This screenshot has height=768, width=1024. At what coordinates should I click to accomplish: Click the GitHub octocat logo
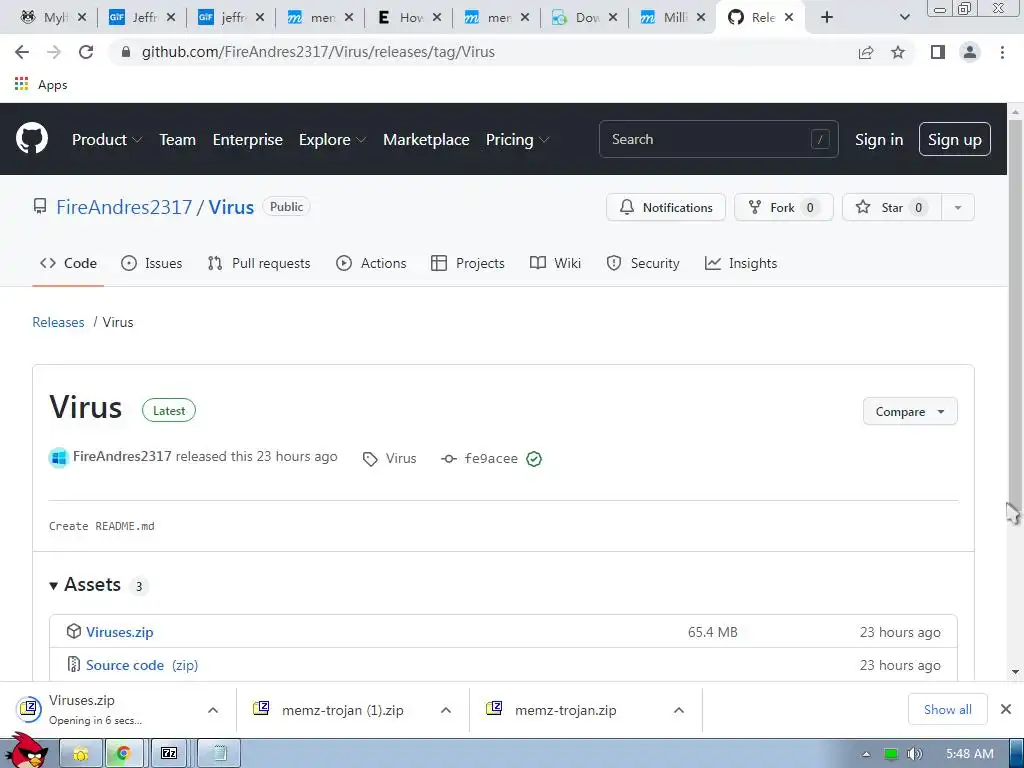(x=31, y=138)
